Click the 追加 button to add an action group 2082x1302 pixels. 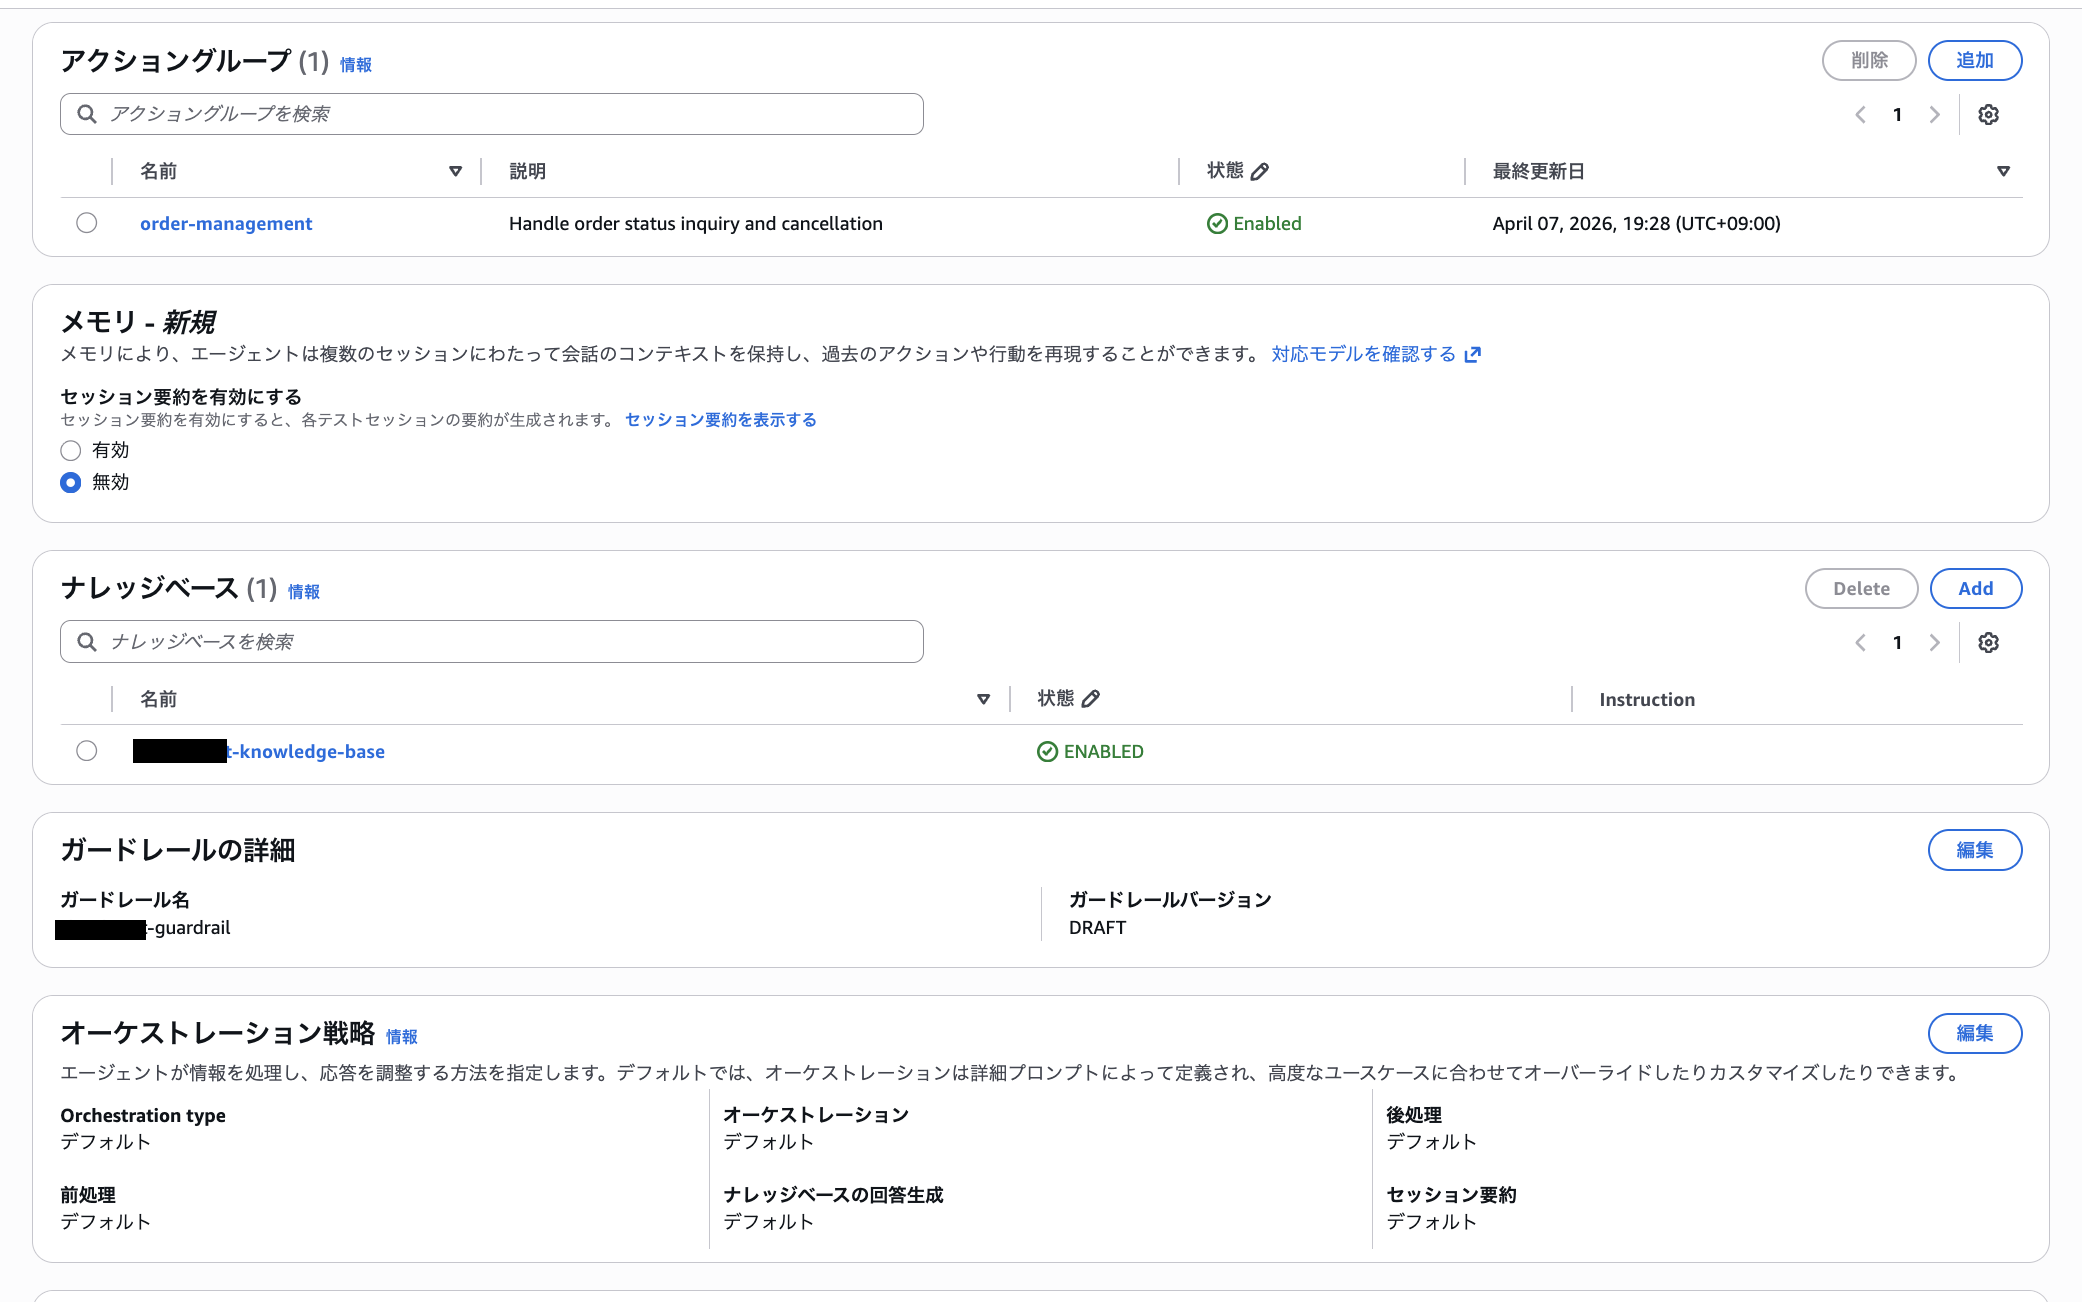[1975, 60]
